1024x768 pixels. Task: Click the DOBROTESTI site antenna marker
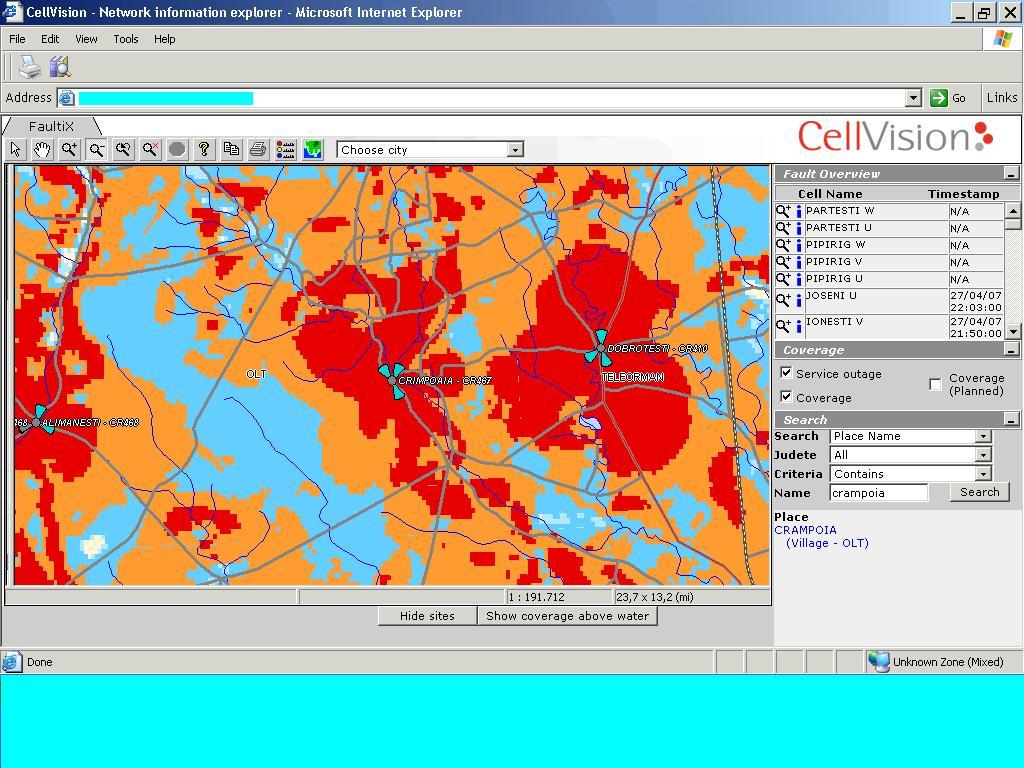(x=600, y=349)
